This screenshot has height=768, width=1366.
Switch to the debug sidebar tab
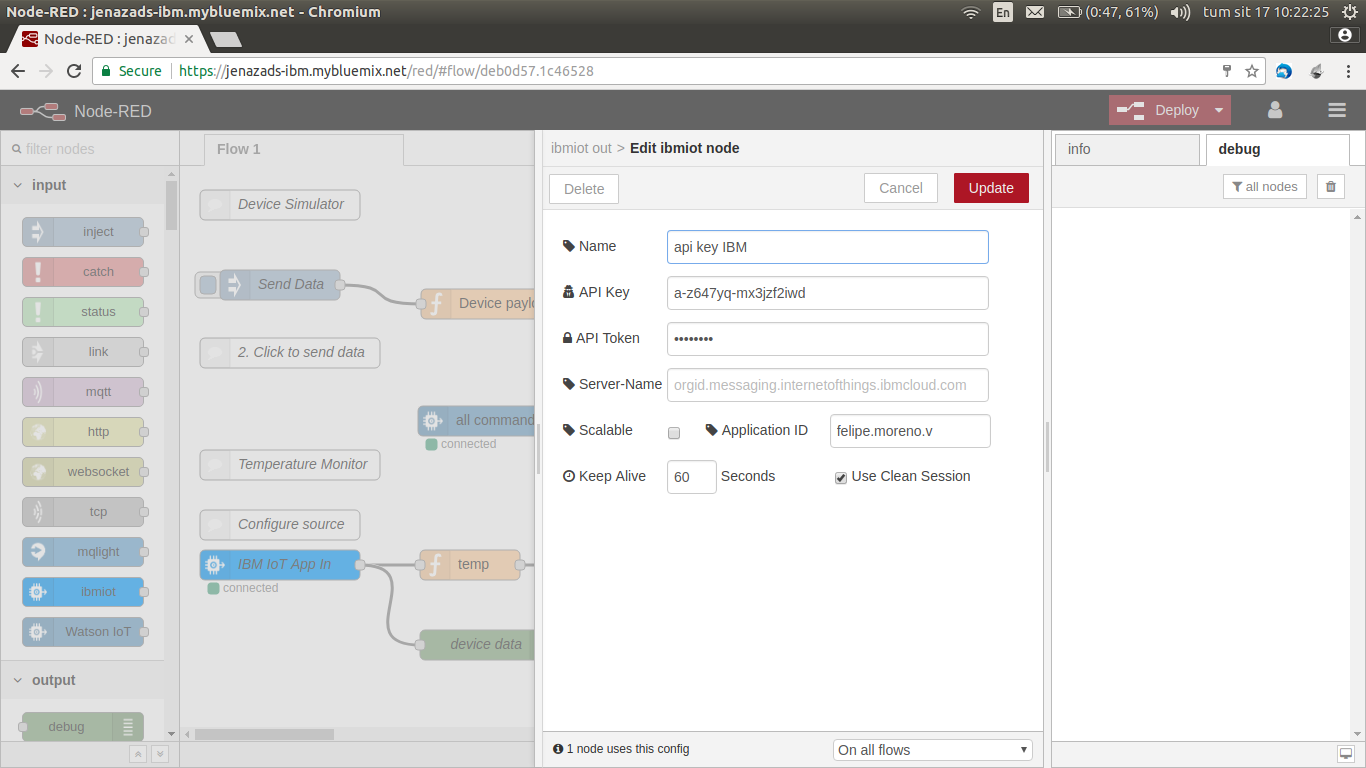(x=1278, y=149)
